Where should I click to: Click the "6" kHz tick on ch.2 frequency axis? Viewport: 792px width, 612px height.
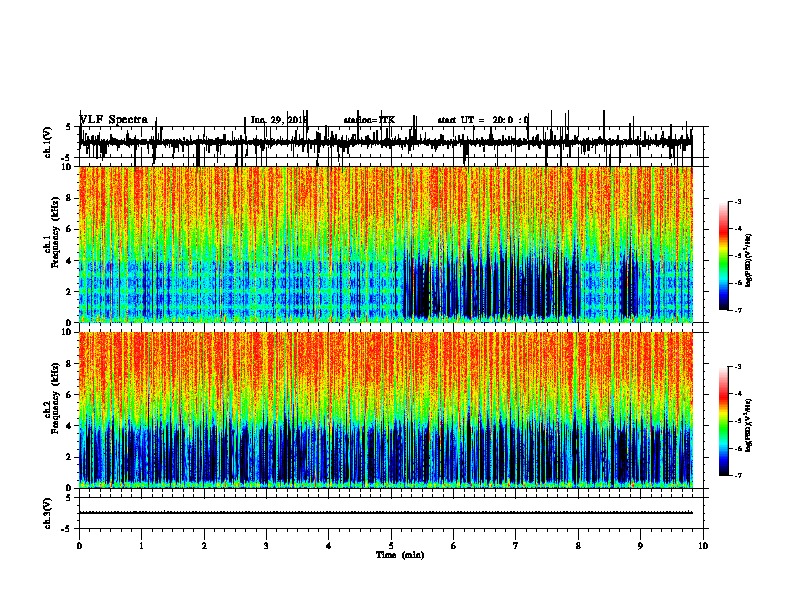pos(70,395)
